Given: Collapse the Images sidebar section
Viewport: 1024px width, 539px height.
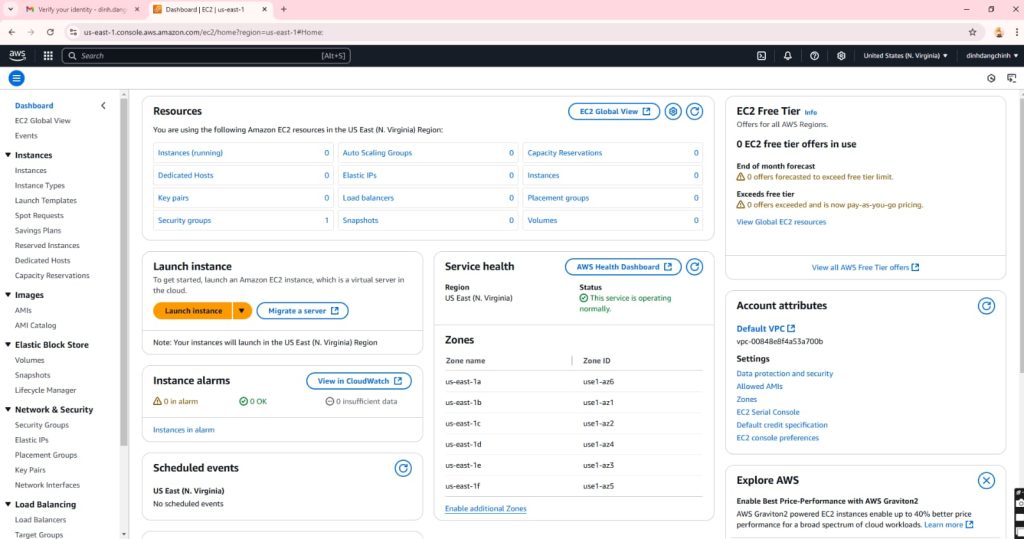Looking at the screenshot, I should (8, 295).
